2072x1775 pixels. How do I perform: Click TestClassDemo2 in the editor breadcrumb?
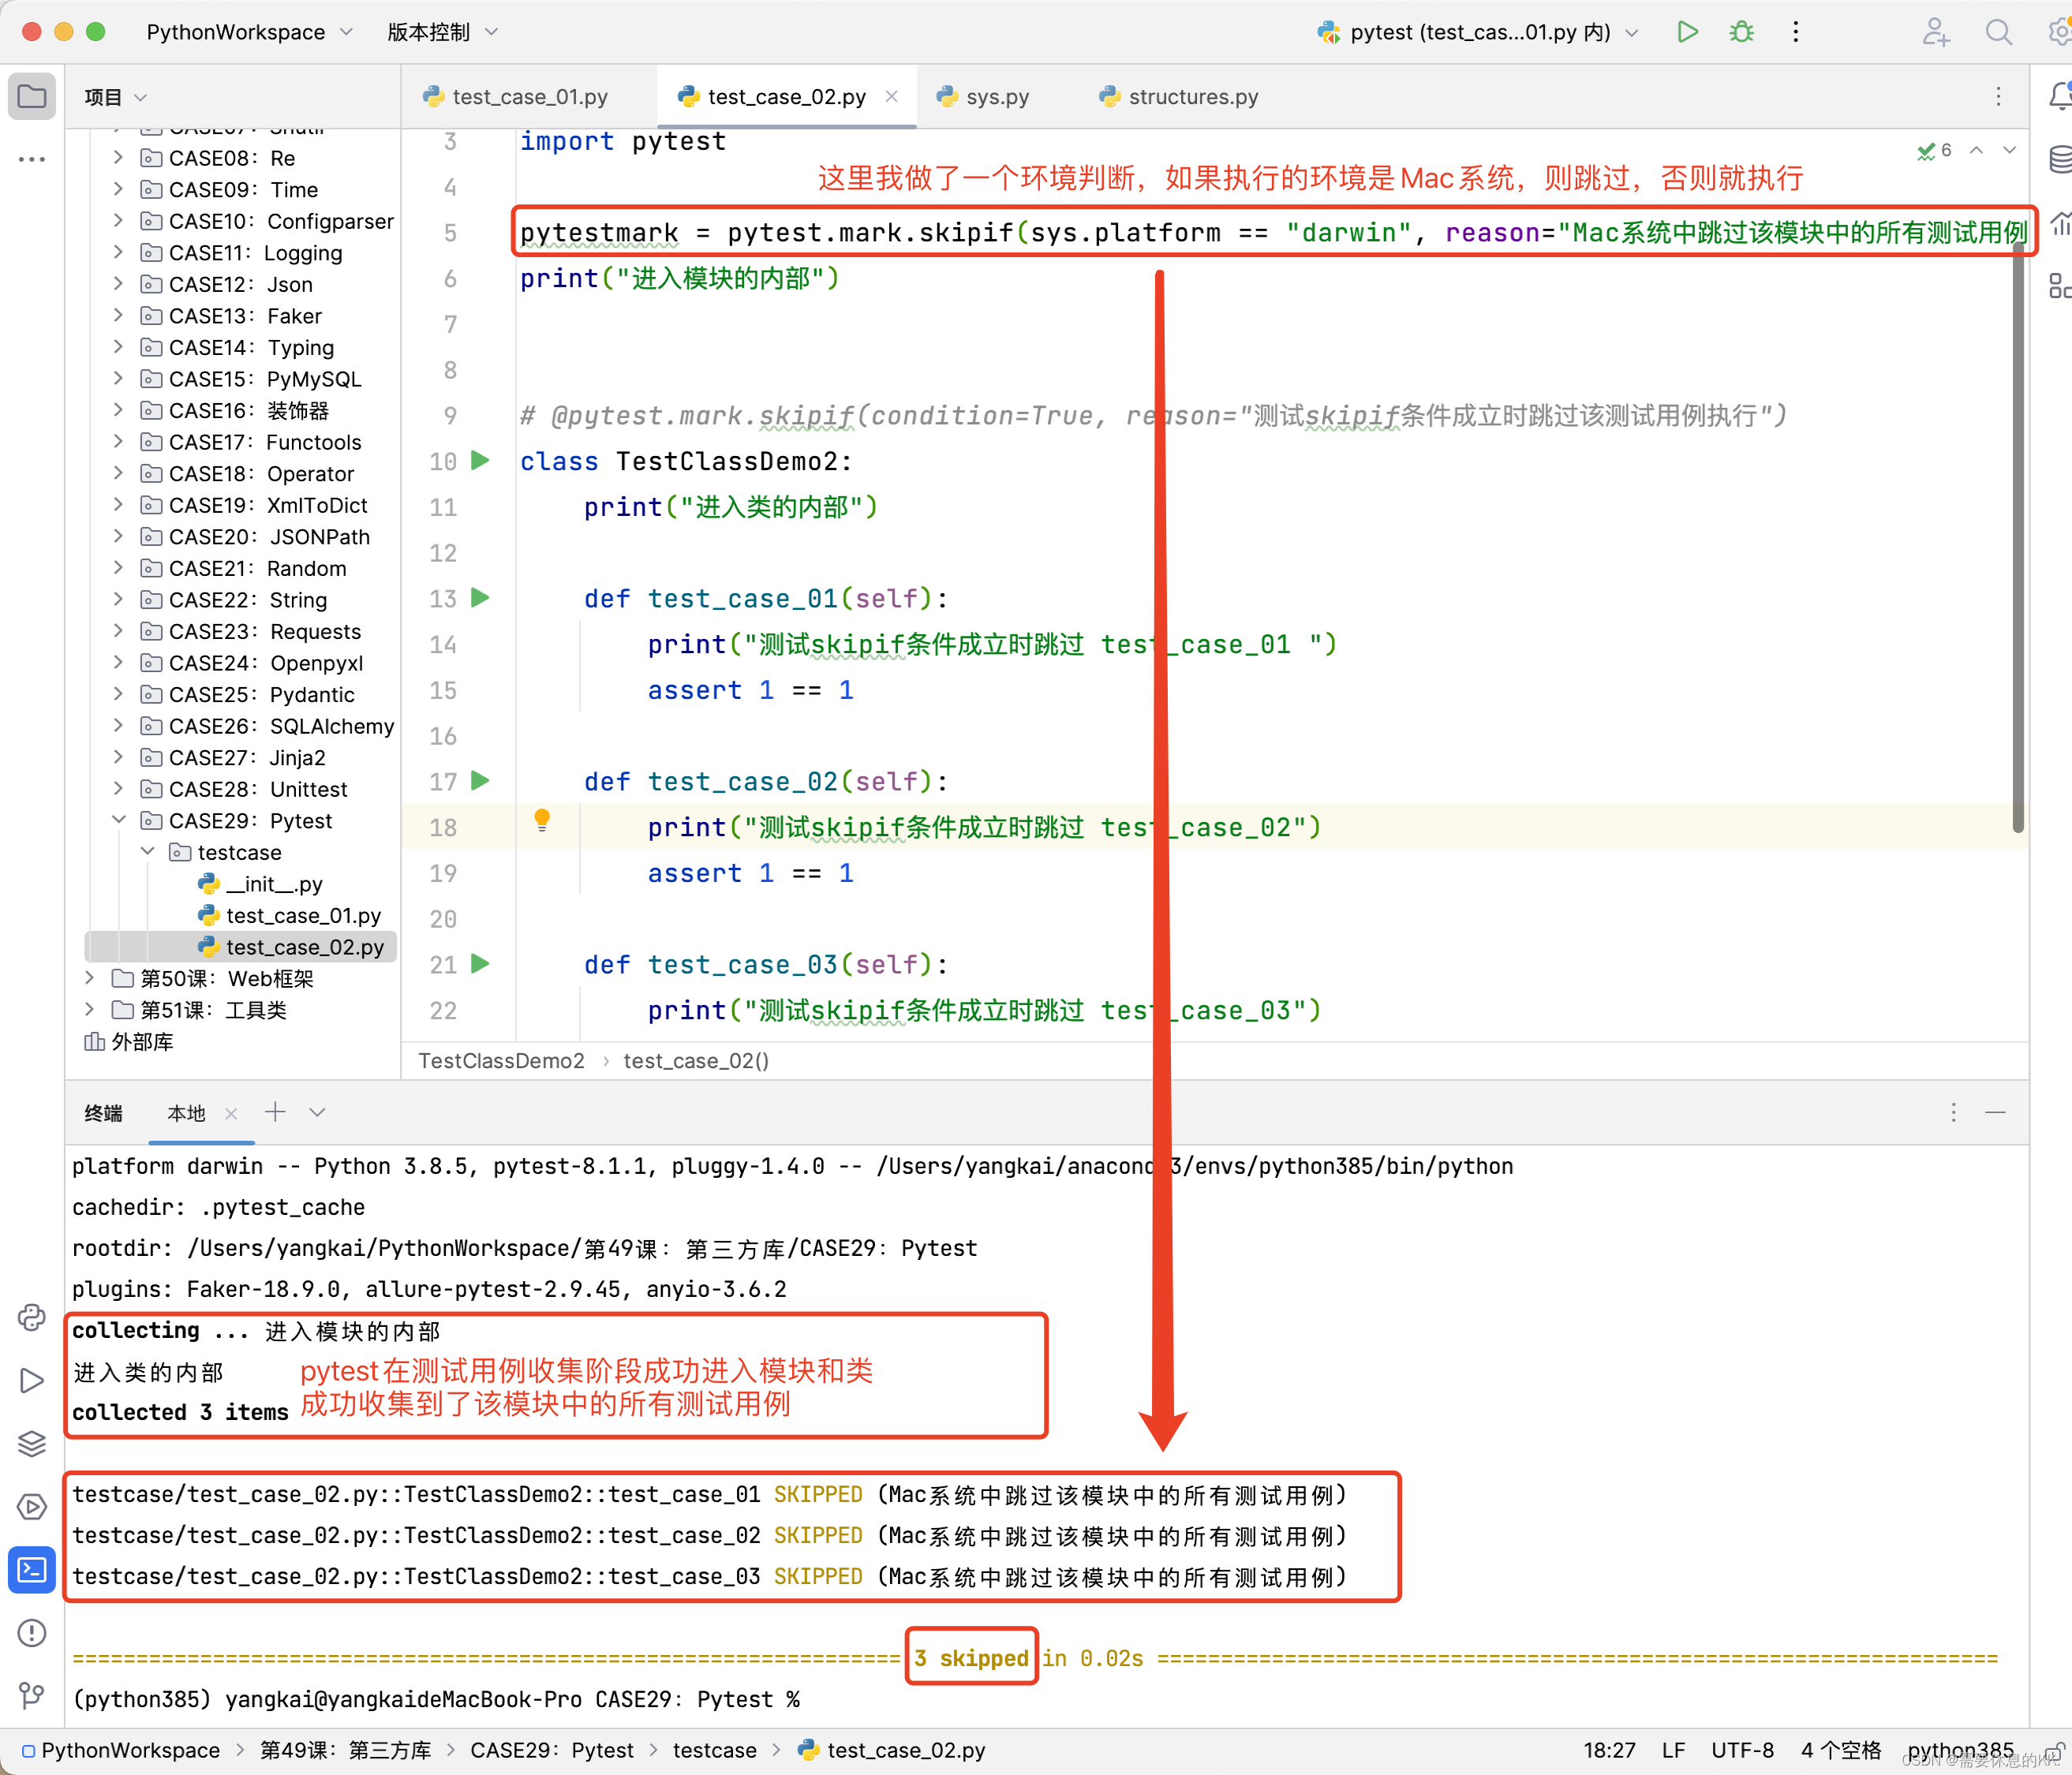(x=501, y=1060)
